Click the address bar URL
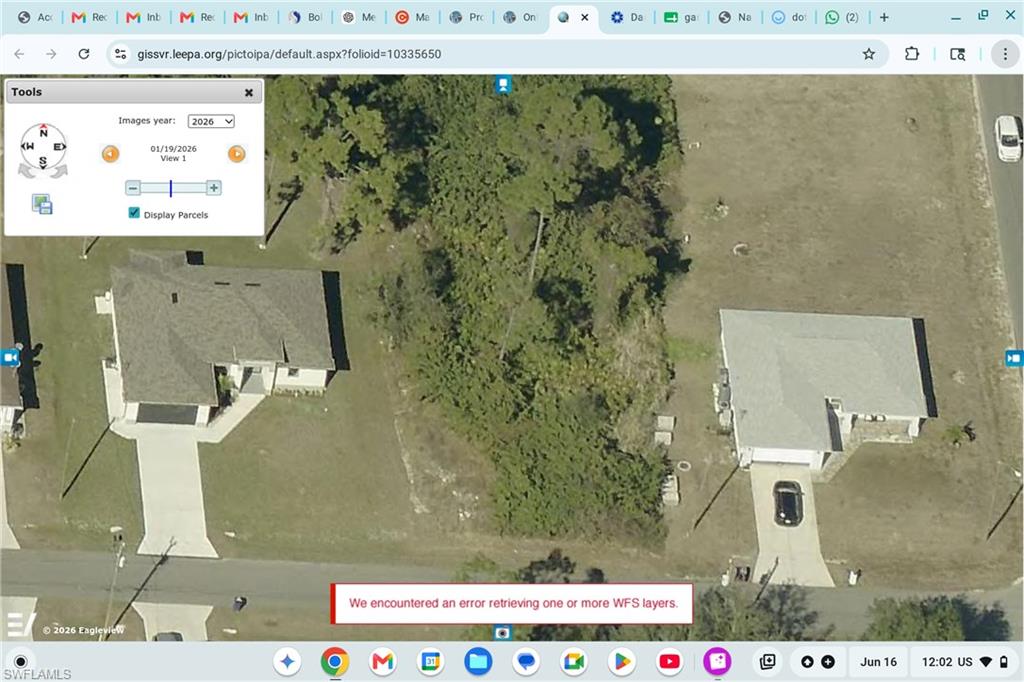This screenshot has width=1024, height=682. click(x=289, y=54)
